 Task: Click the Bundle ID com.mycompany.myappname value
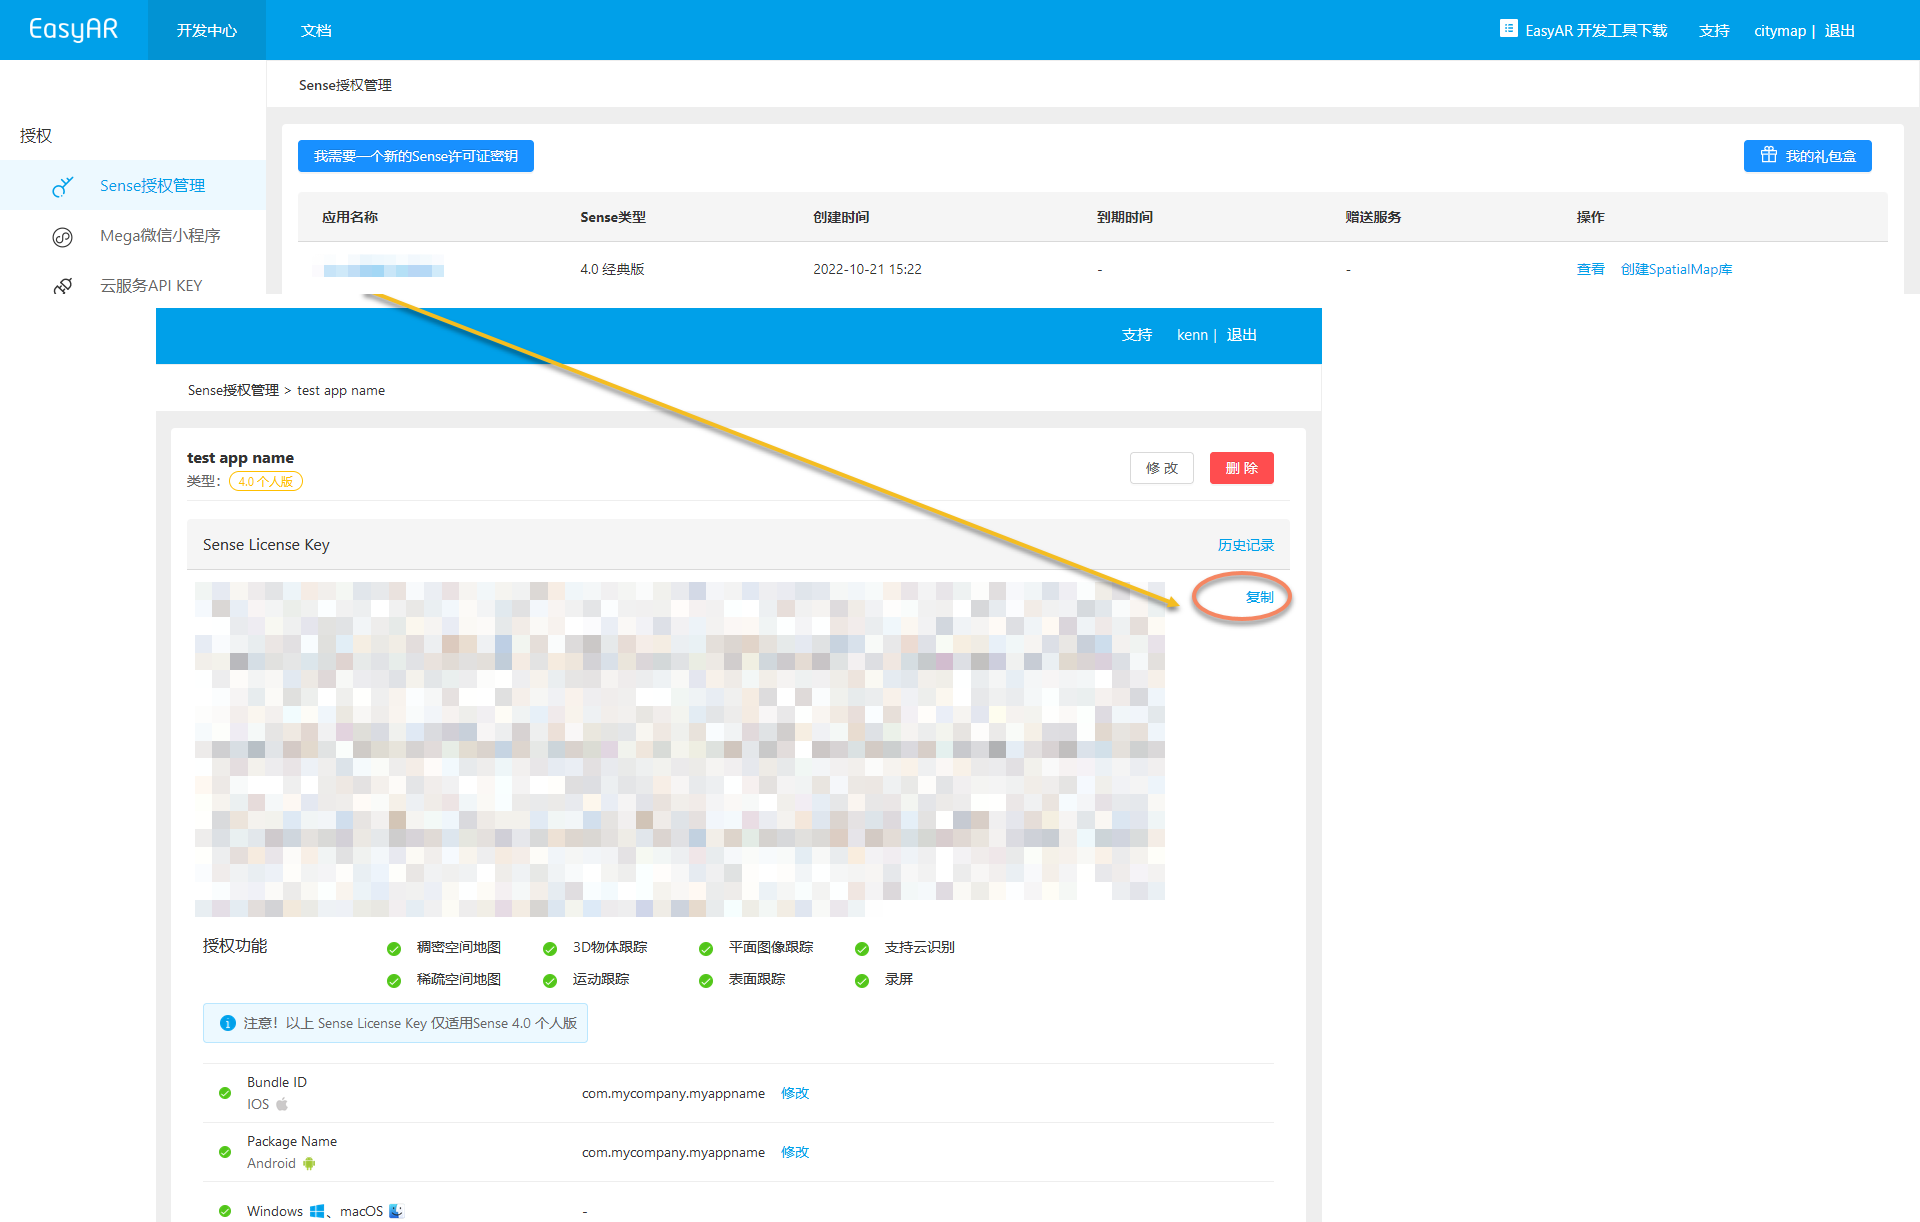(x=673, y=1093)
